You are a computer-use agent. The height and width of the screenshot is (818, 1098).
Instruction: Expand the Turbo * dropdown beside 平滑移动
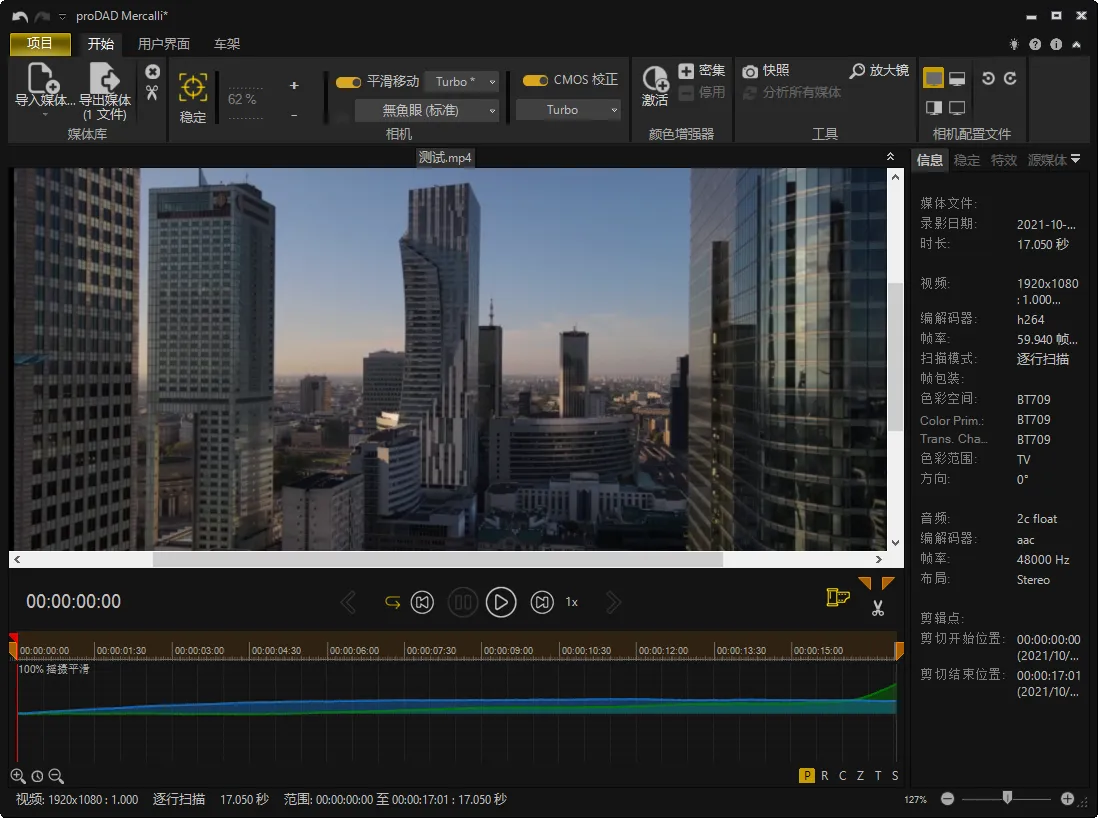coord(461,82)
